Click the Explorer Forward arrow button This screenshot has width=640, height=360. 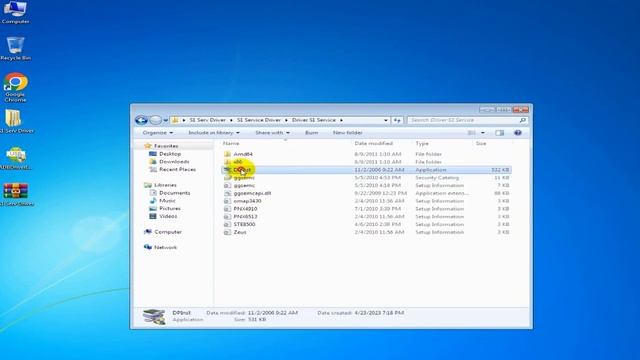[x=156, y=120]
